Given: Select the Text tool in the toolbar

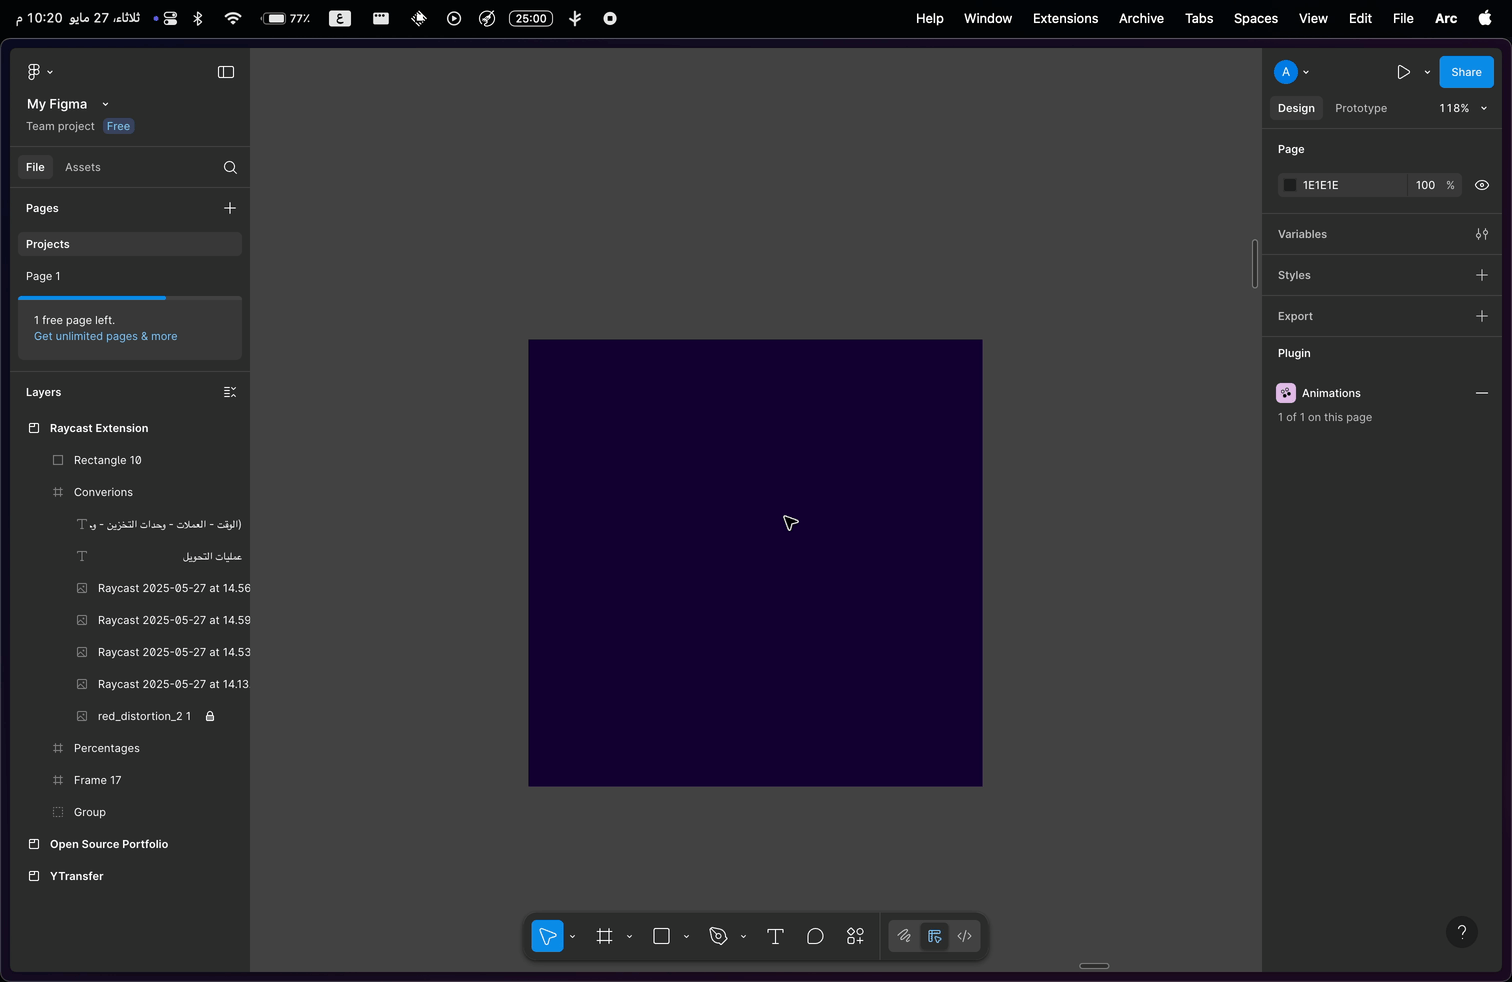Looking at the screenshot, I should tap(775, 936).
